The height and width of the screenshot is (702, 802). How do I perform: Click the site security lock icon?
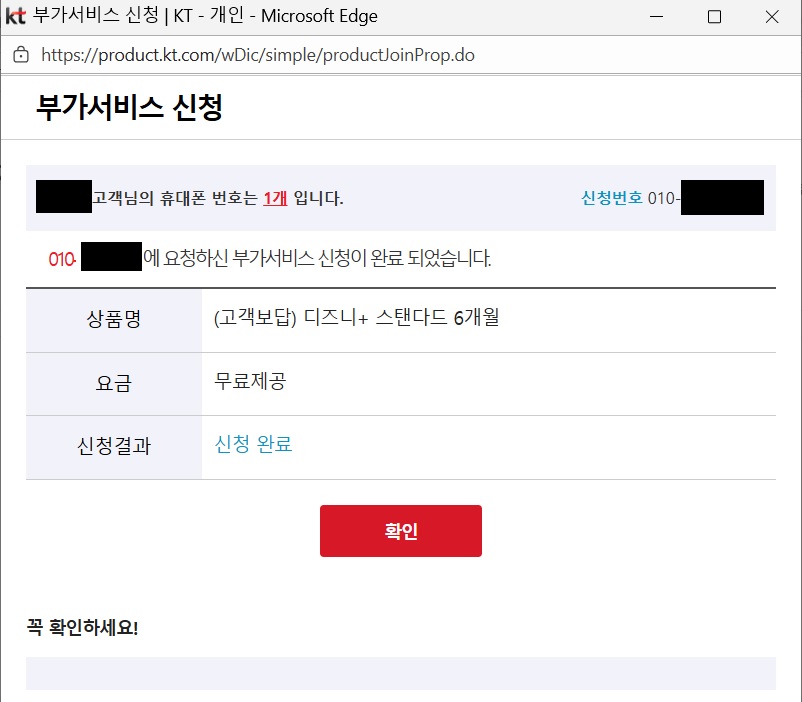(x=22, y=55)
